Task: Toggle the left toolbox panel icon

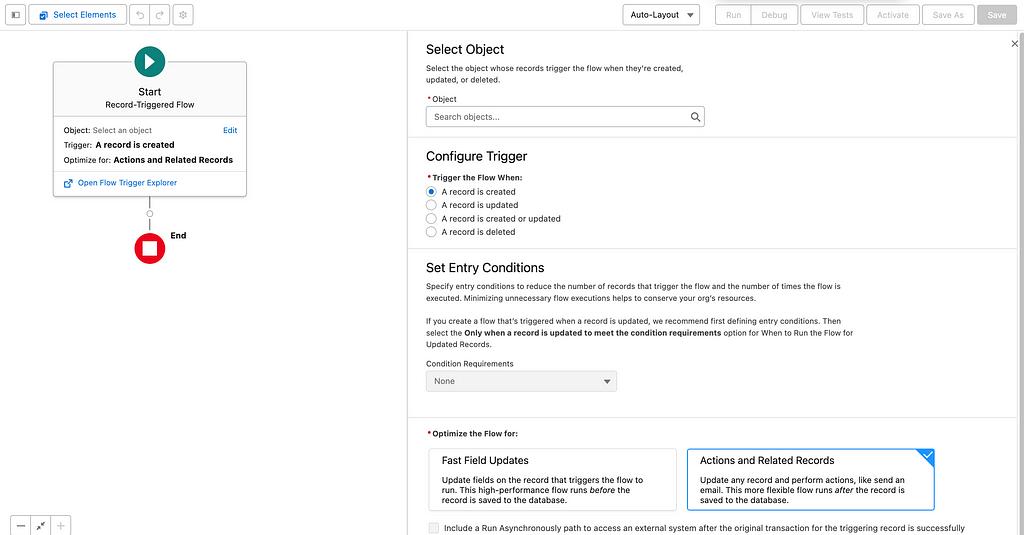Action: (x=16, y=15)
